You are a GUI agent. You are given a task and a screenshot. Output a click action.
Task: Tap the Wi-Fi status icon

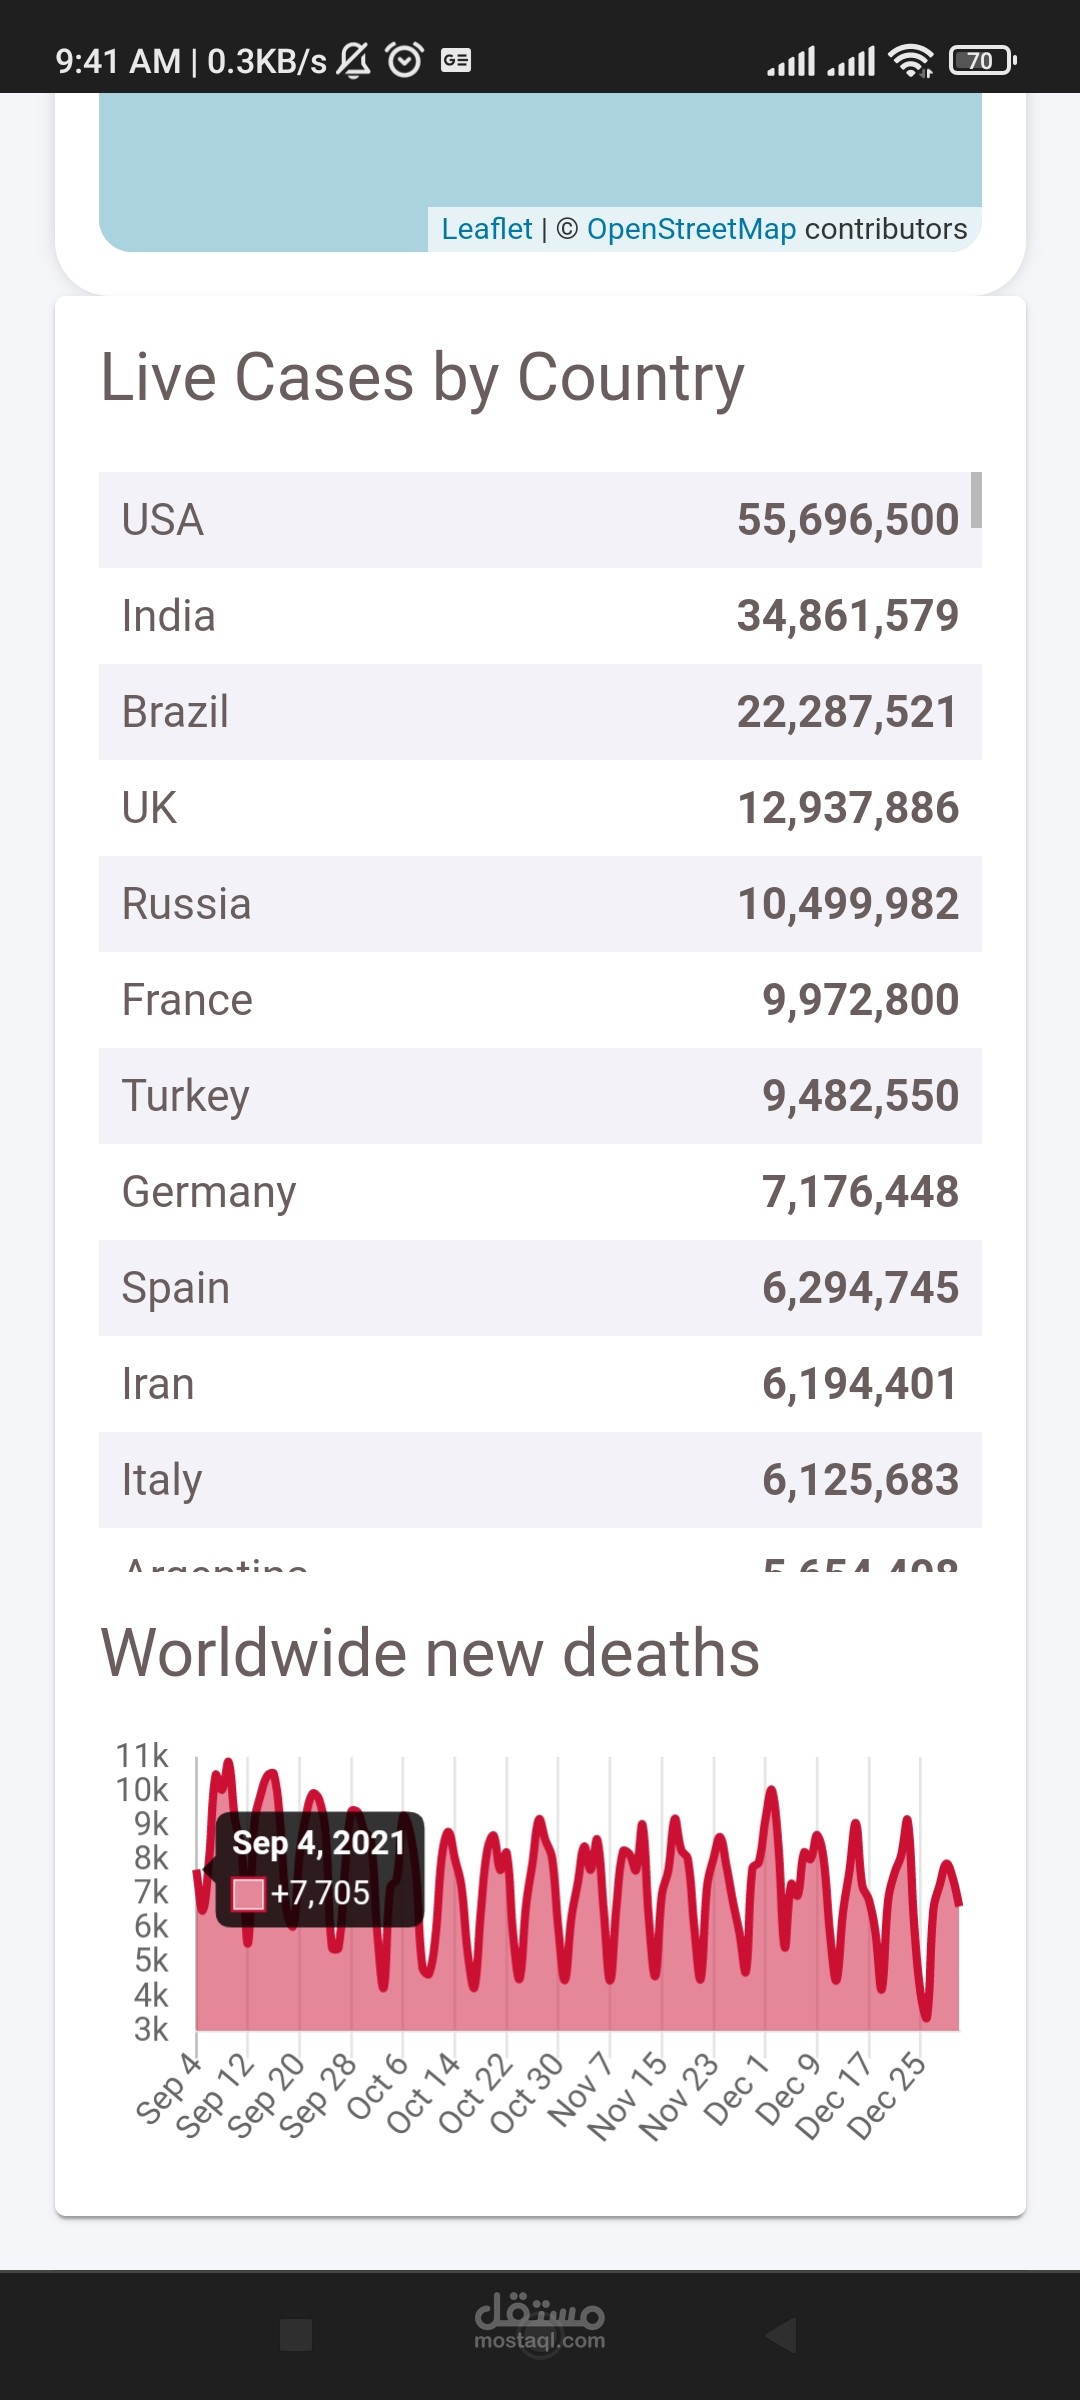[911, 61]
